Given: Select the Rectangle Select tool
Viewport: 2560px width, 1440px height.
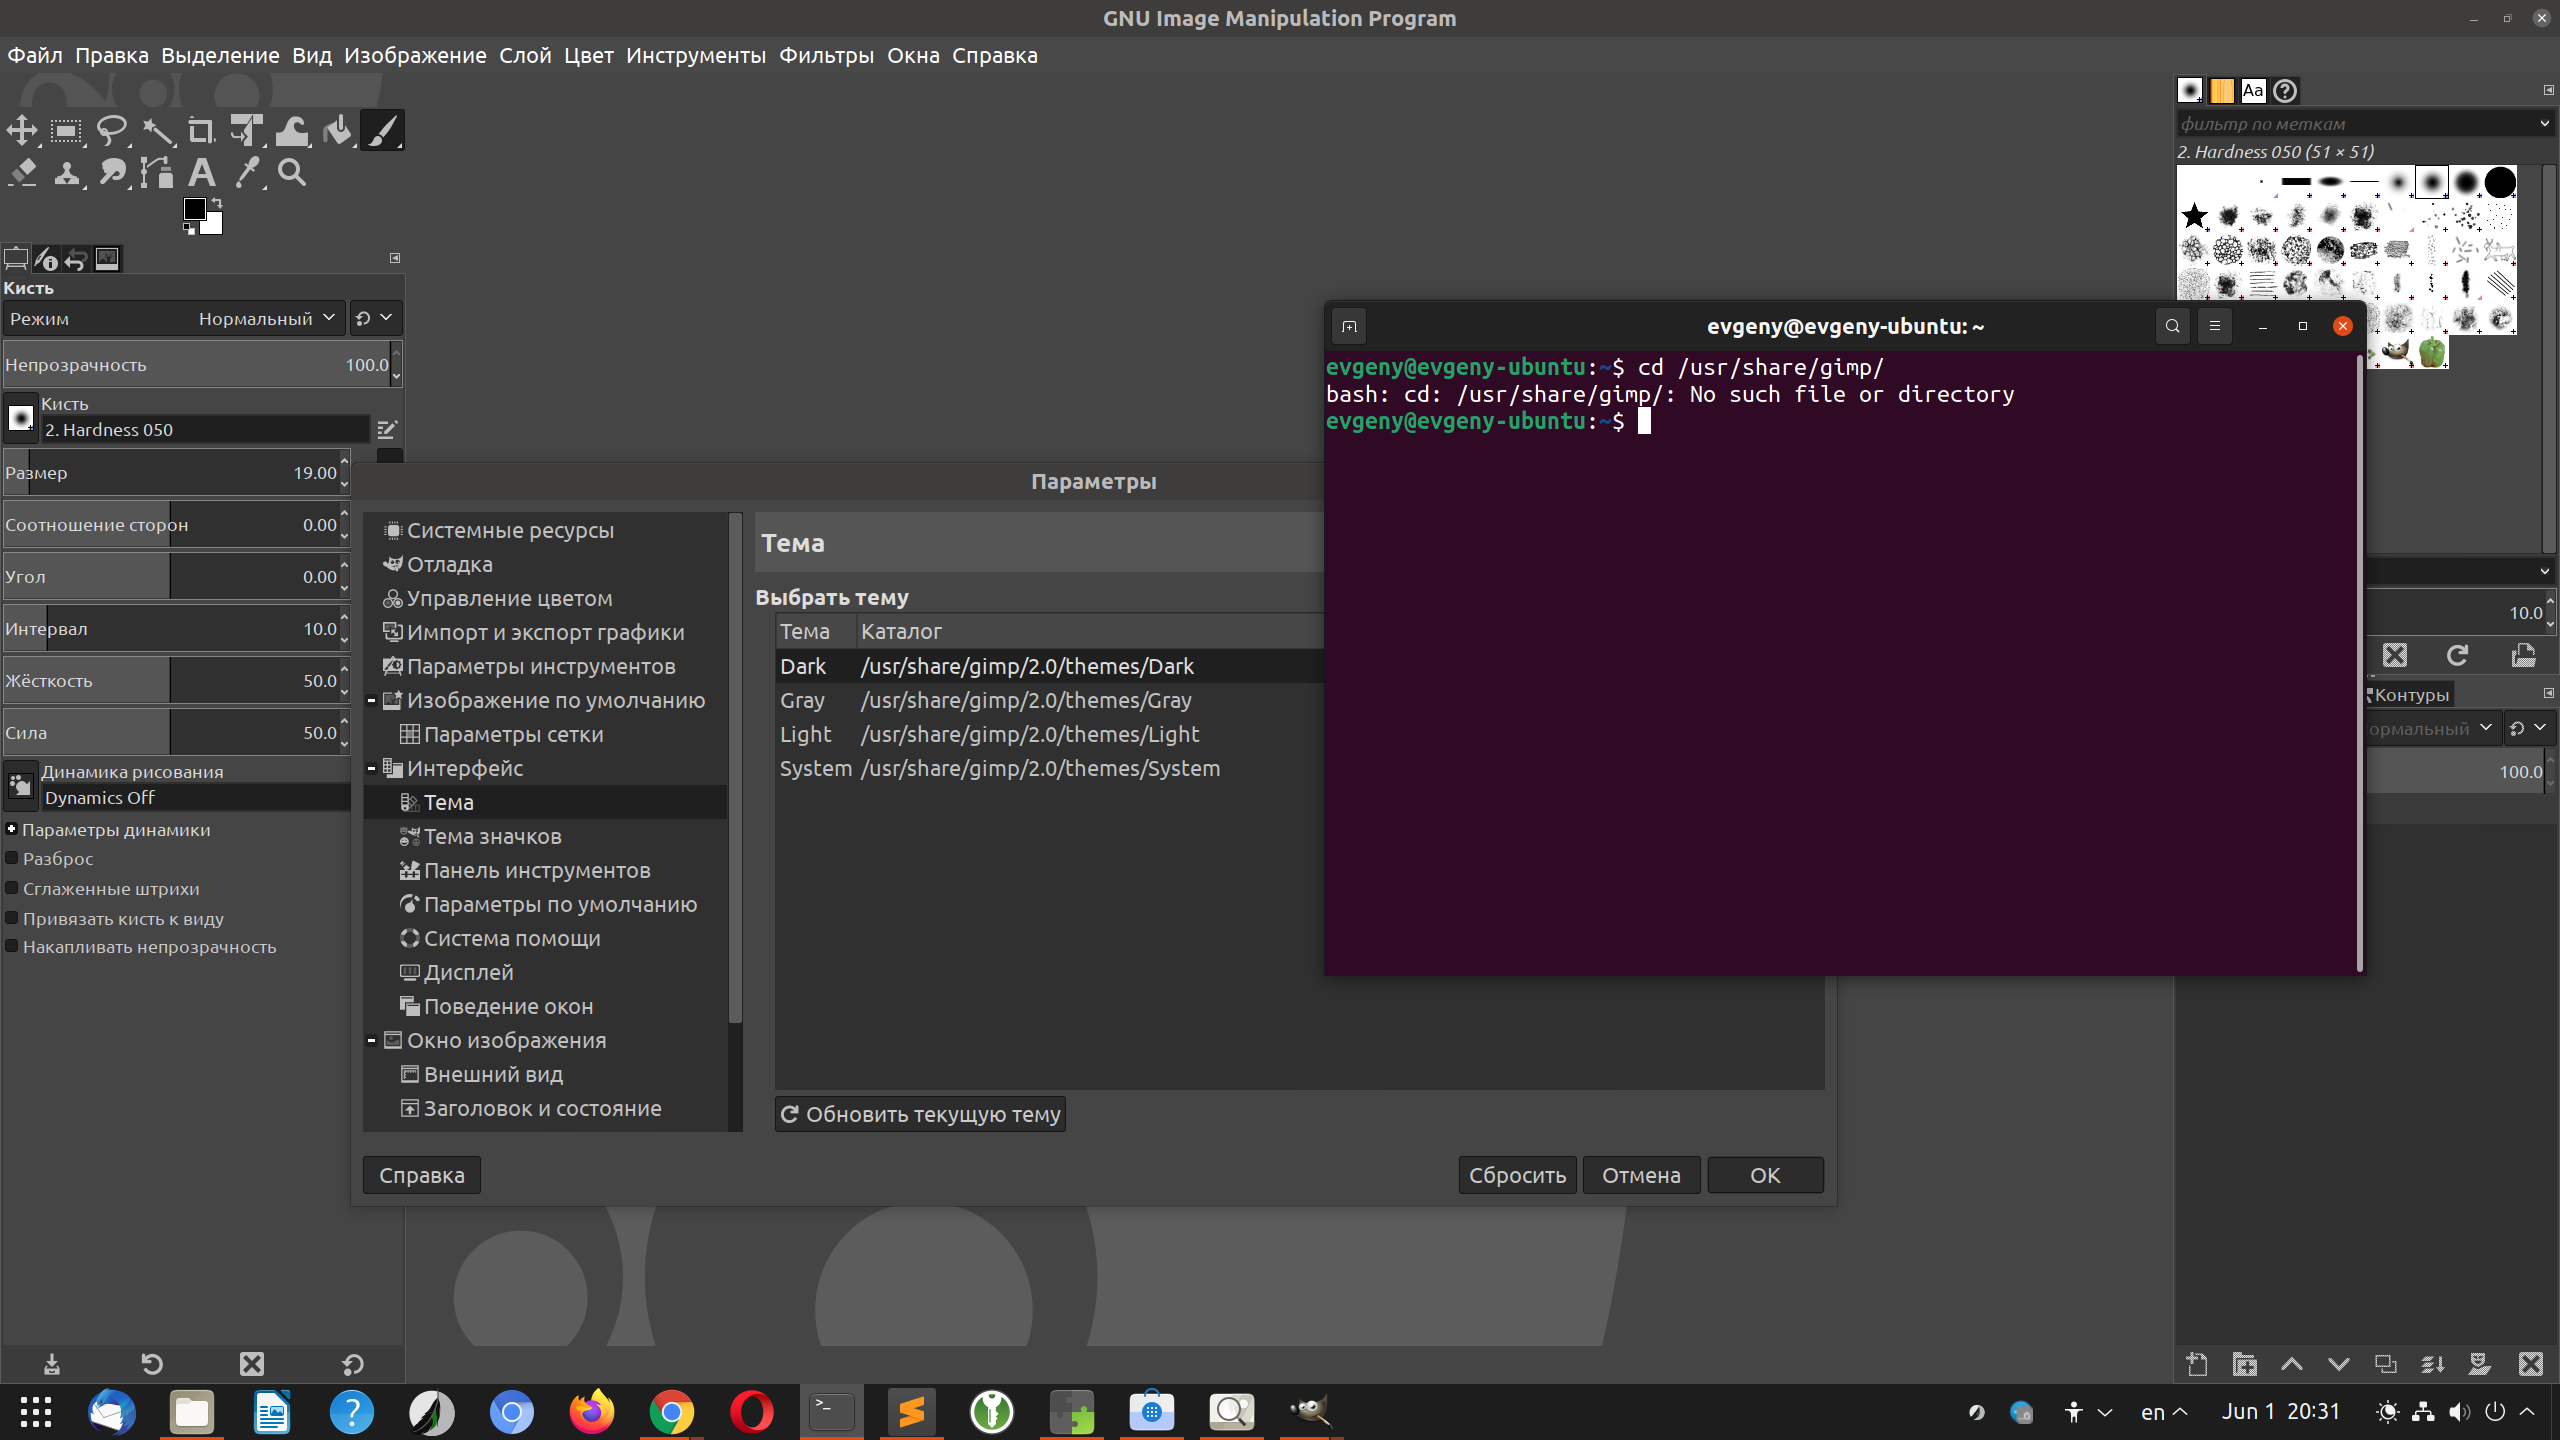Looking at the screenshot, I should coord(67,131).
